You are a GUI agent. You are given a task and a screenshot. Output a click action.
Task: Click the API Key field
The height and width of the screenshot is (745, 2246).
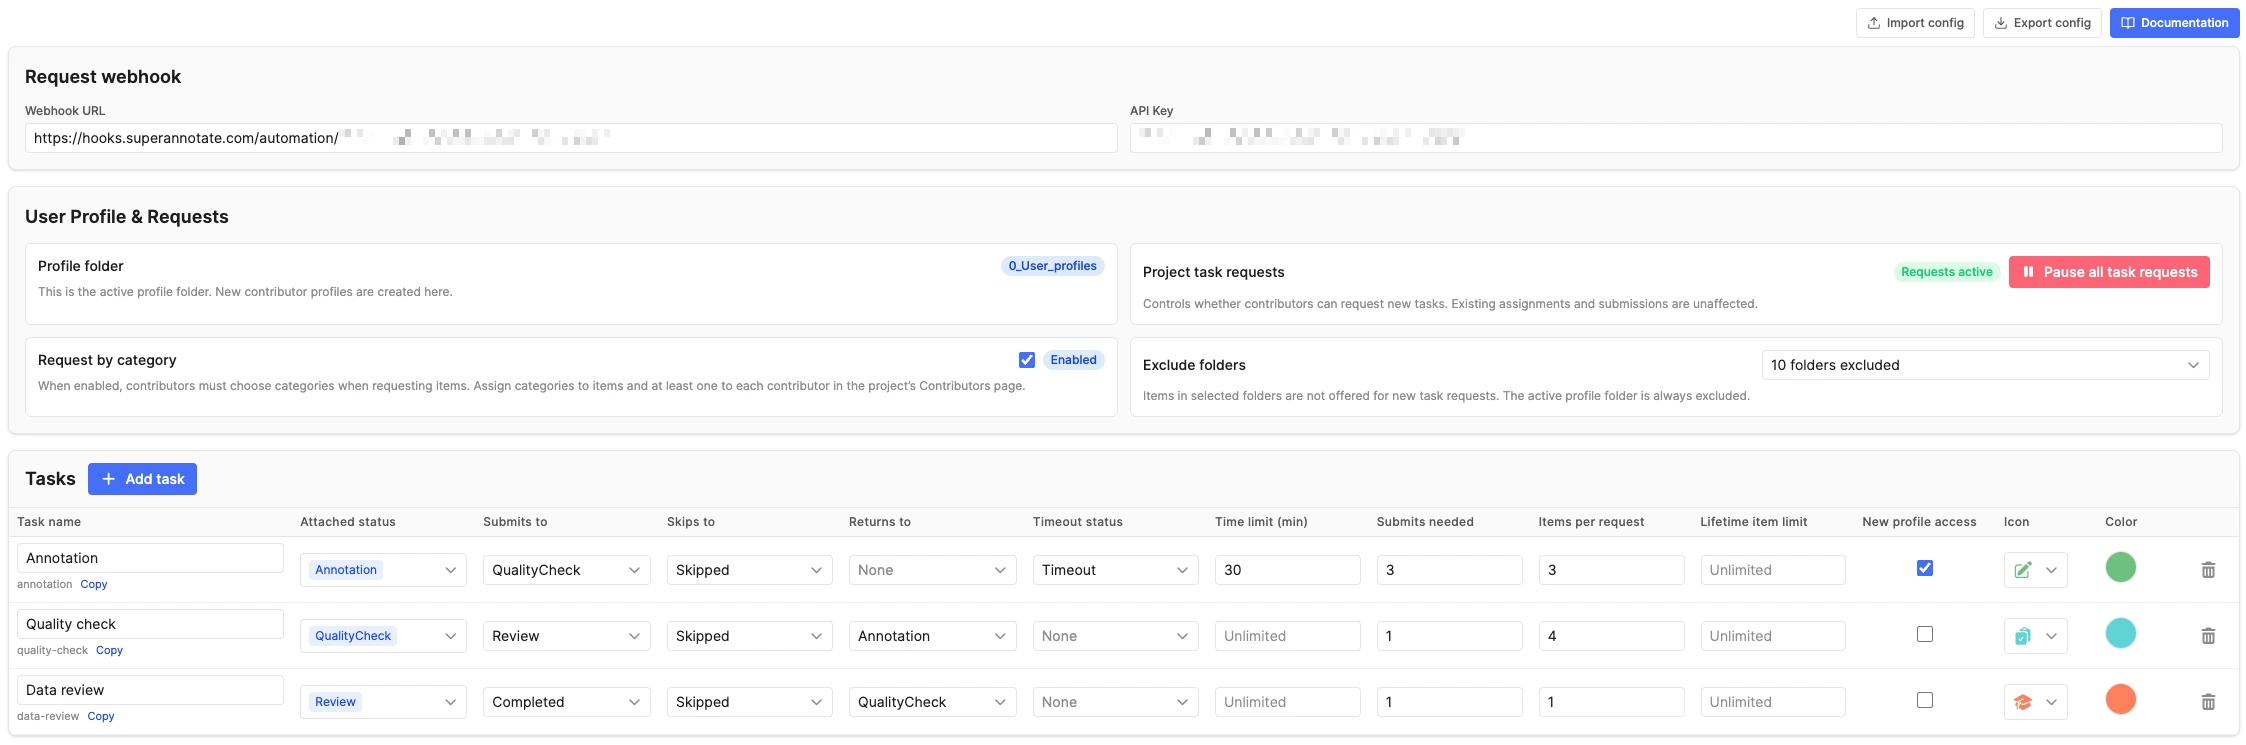(1676, 138)
